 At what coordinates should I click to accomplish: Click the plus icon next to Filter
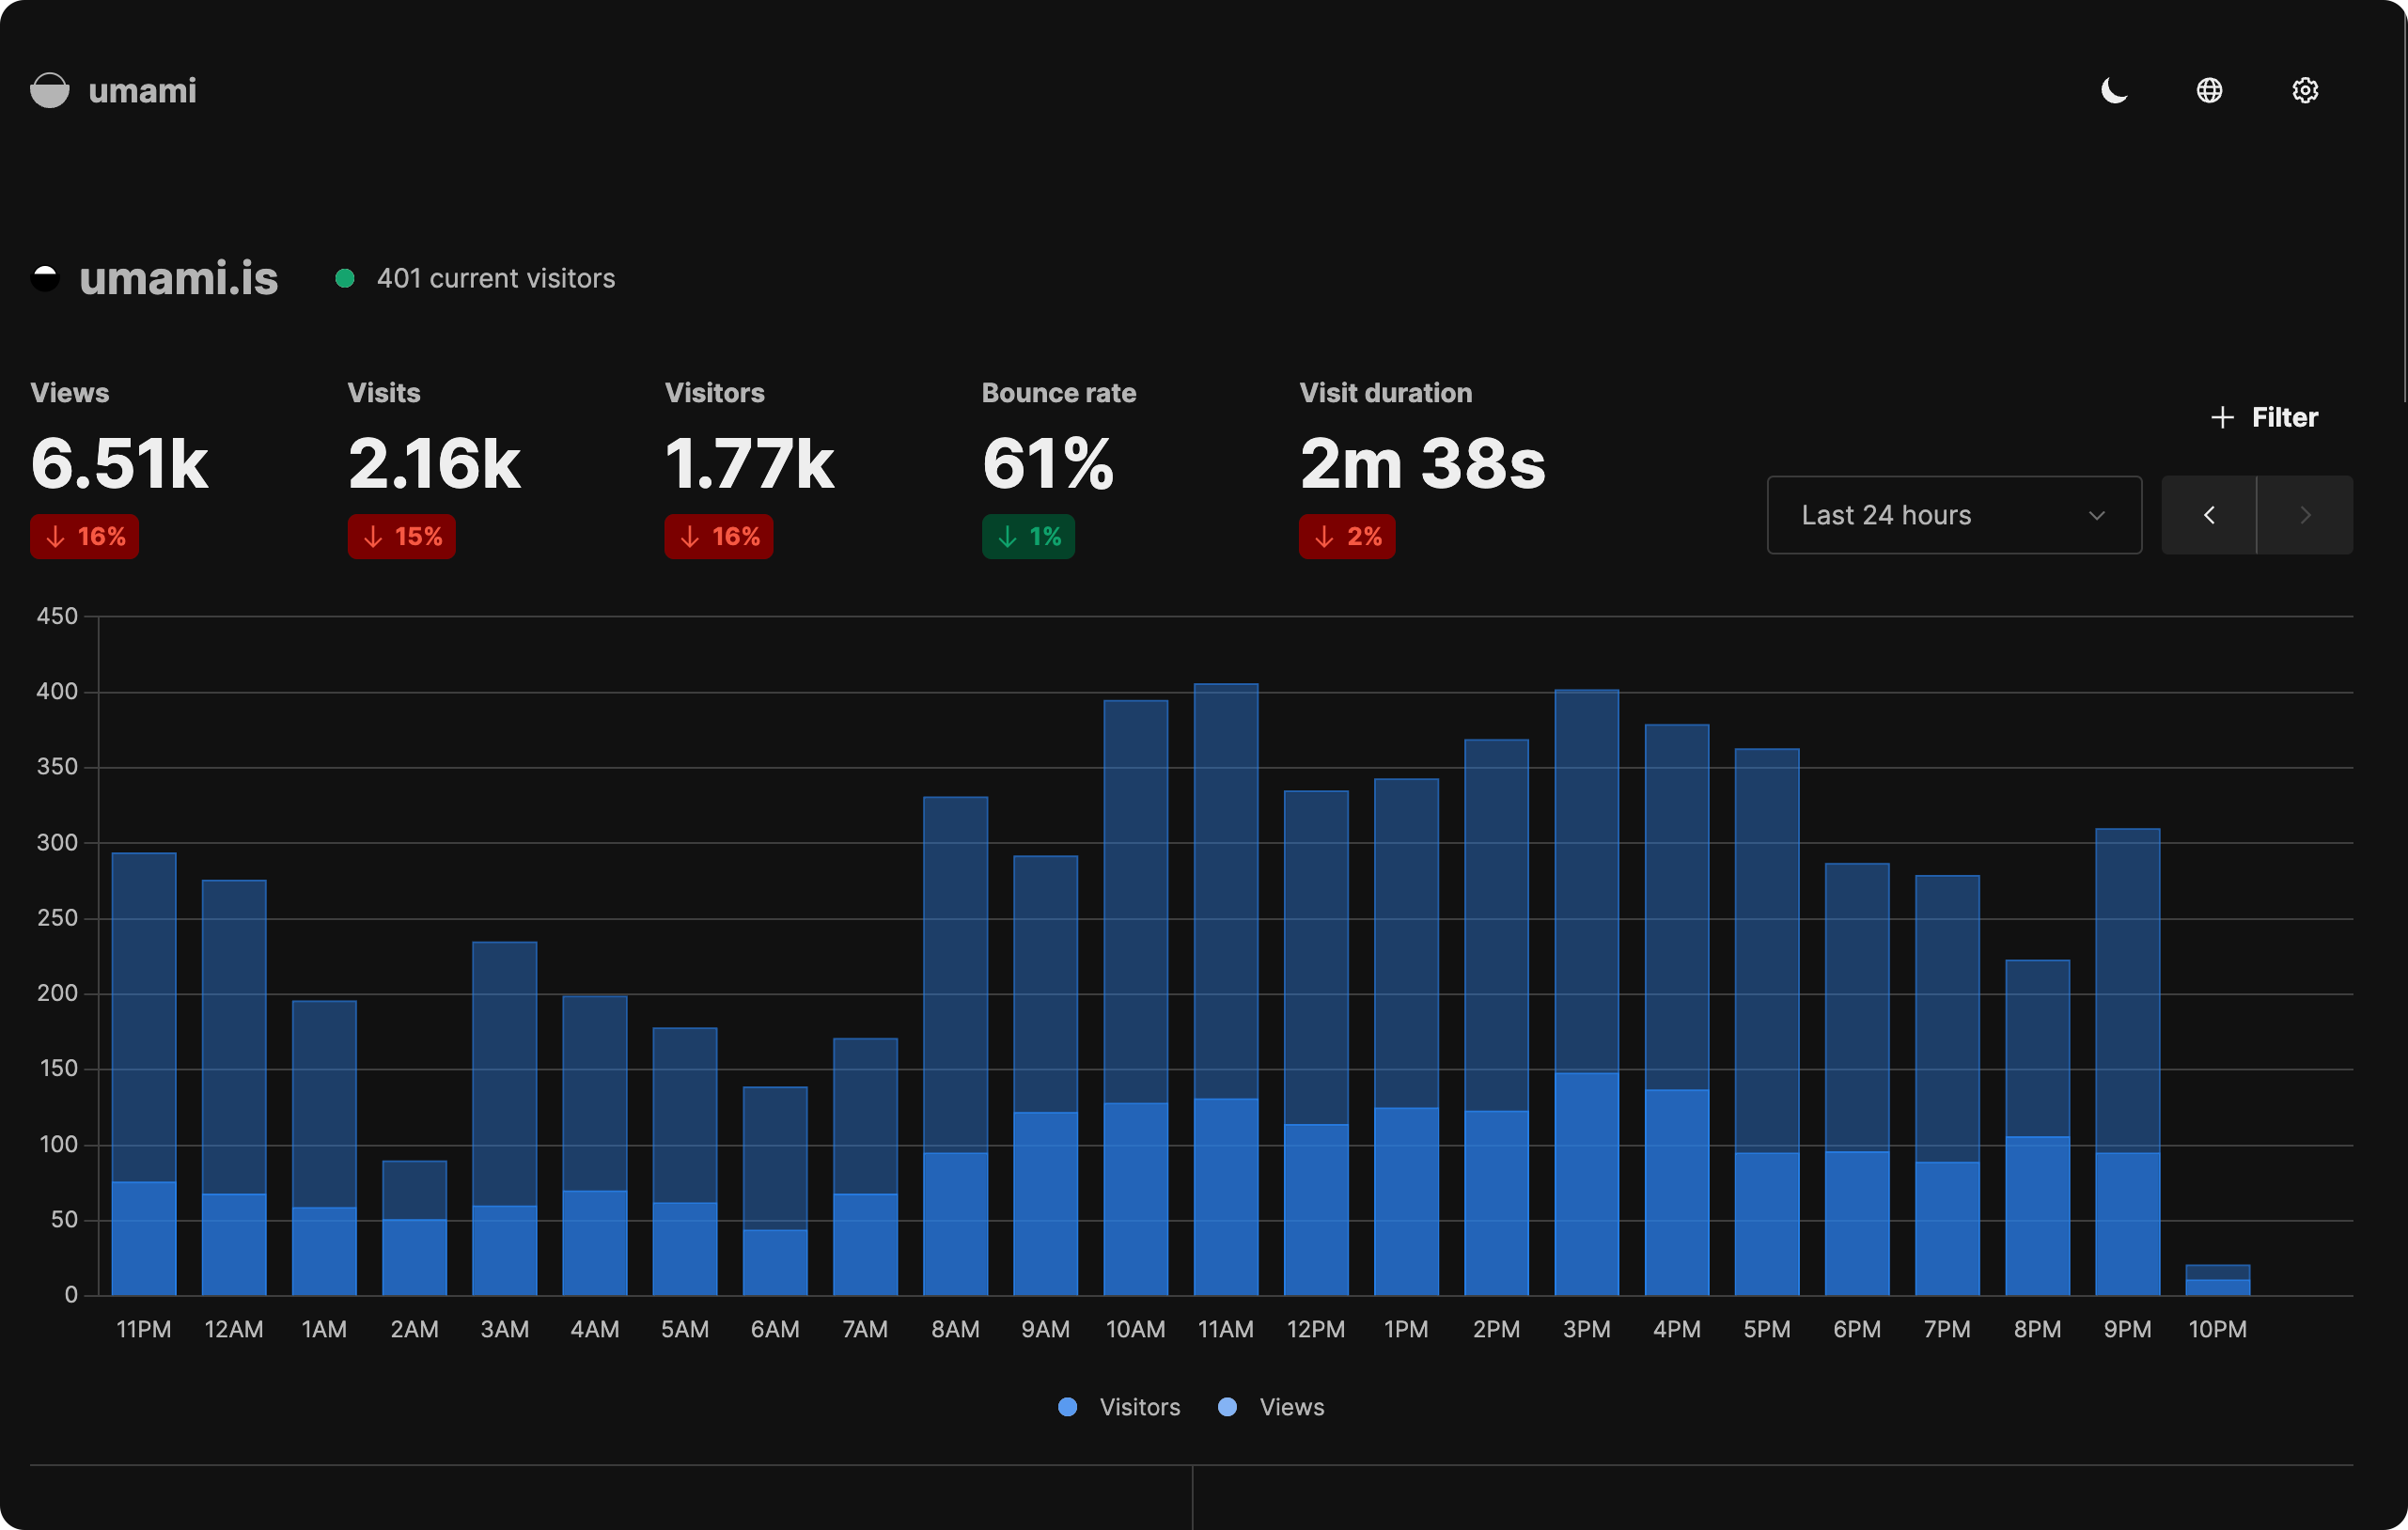(x=2221, y=417)
